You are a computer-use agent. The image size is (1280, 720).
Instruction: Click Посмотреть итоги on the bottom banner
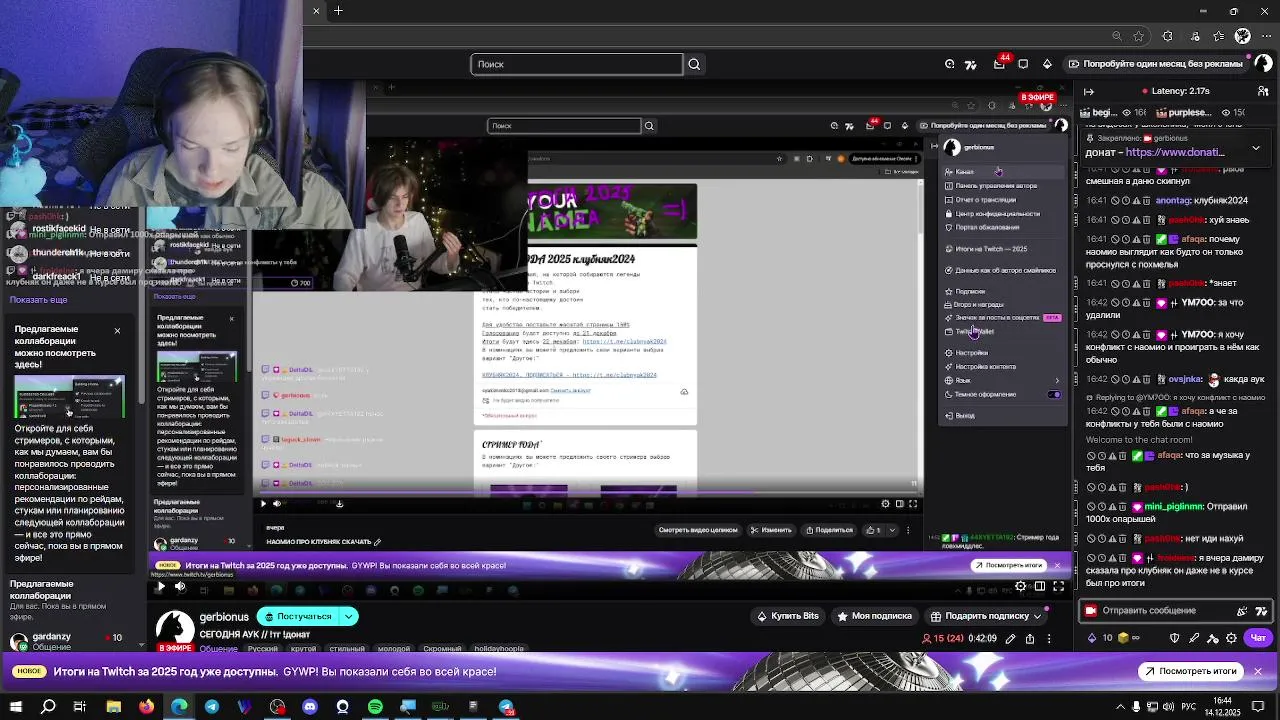(1189, 671)
